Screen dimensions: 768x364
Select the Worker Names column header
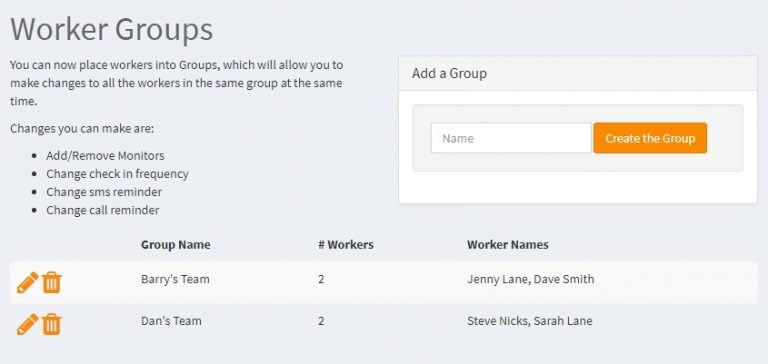[x=507, y=244]
